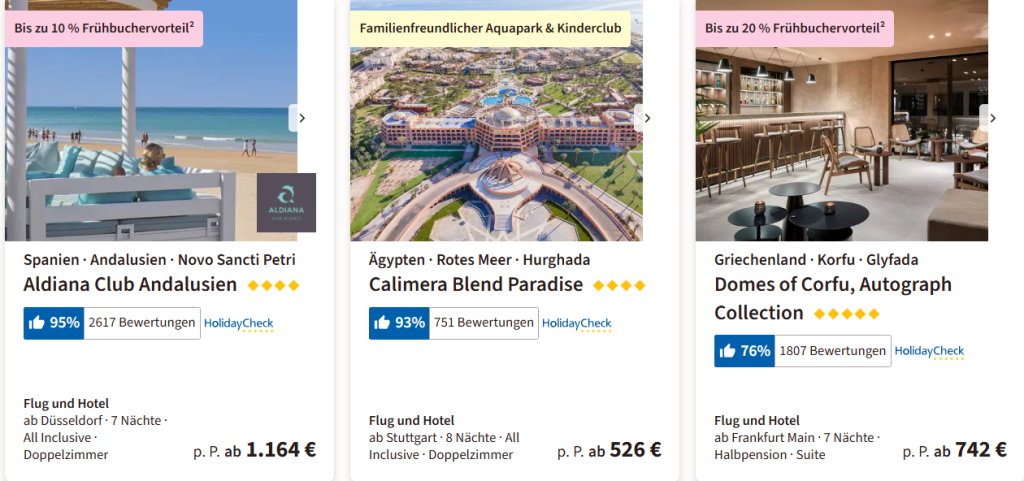Image resolution: width=1024 pixels, height=481 pixels.
Task: View the 2617 Bewertungen reviews
Action: (141, 323)
